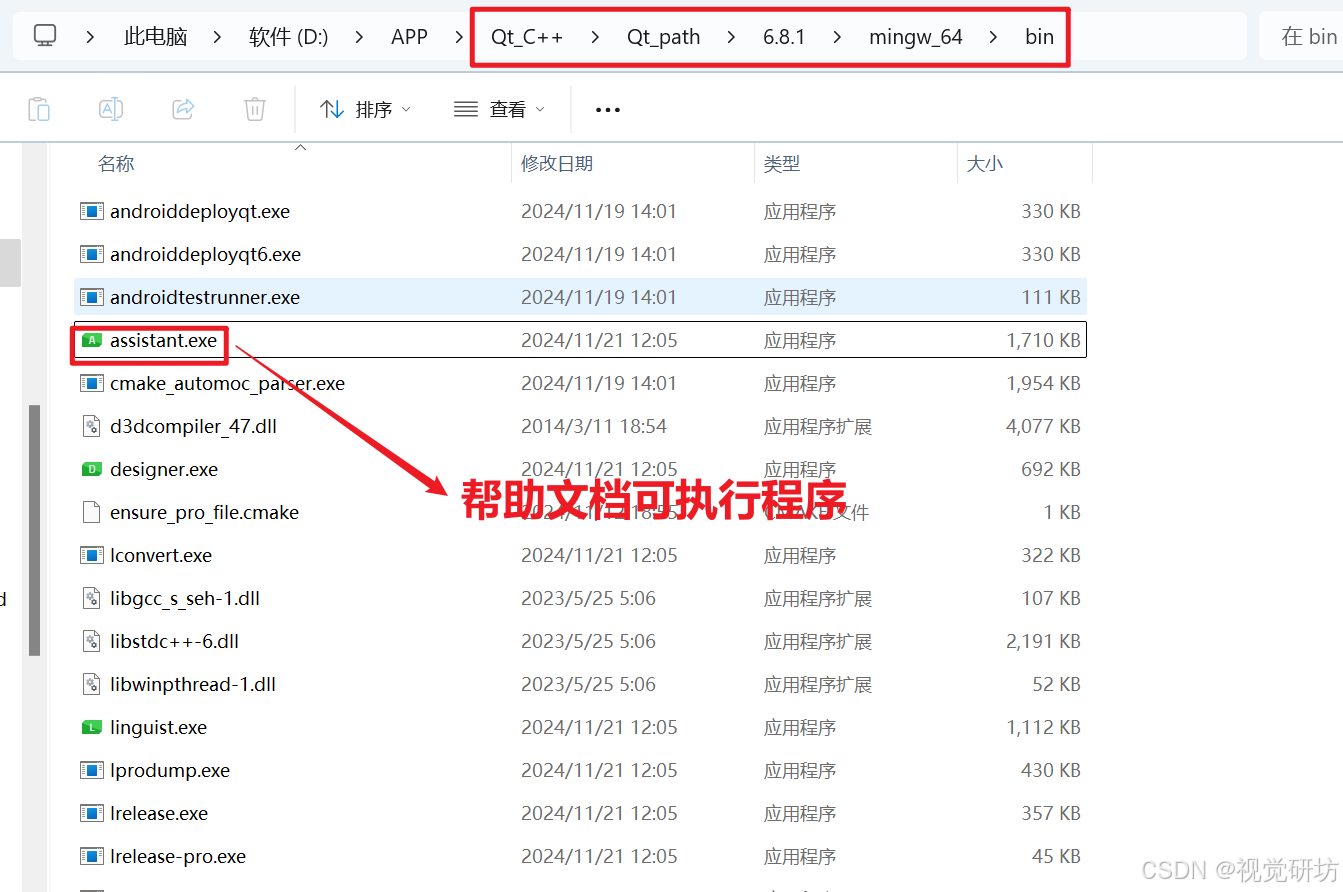Navigate to the Qt_C++ breadcrumb folder
1343x892 pixels.
click(527, 37)
